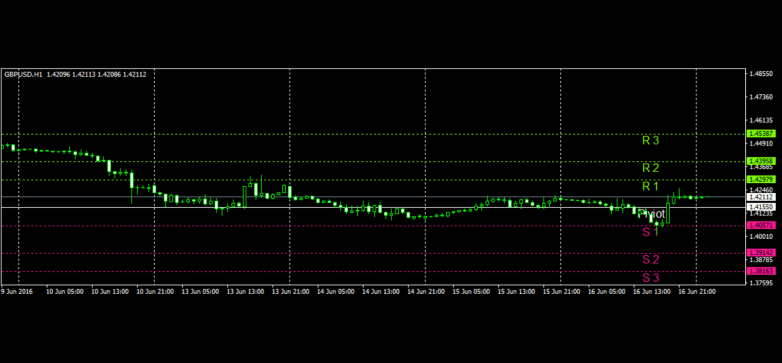Click the green 1.45387 price tag
This screenshot has width=782, height=363.
click(x=761, y=134)
